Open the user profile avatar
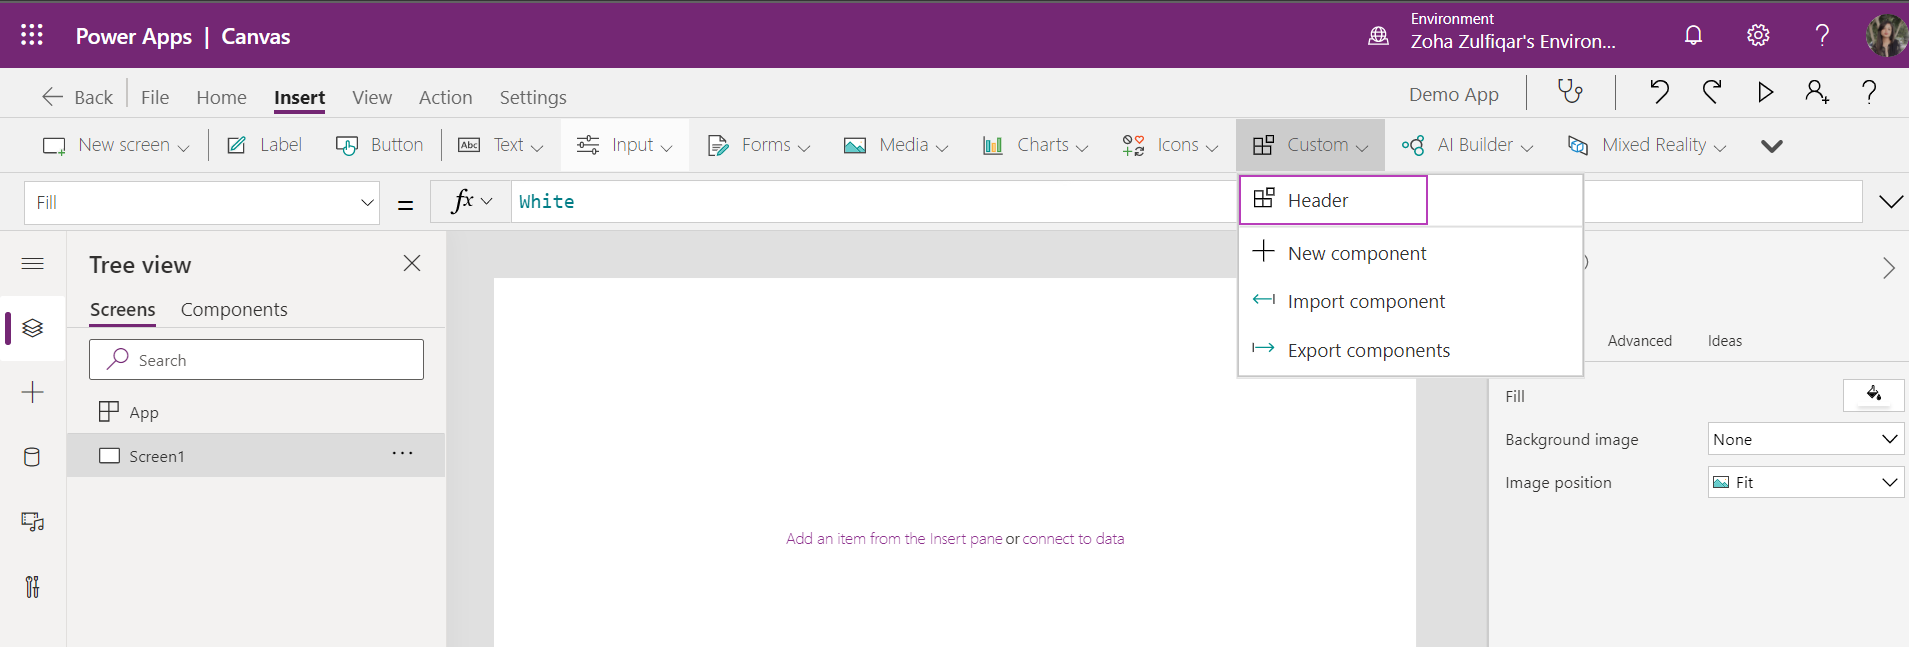 (1886, 36)
